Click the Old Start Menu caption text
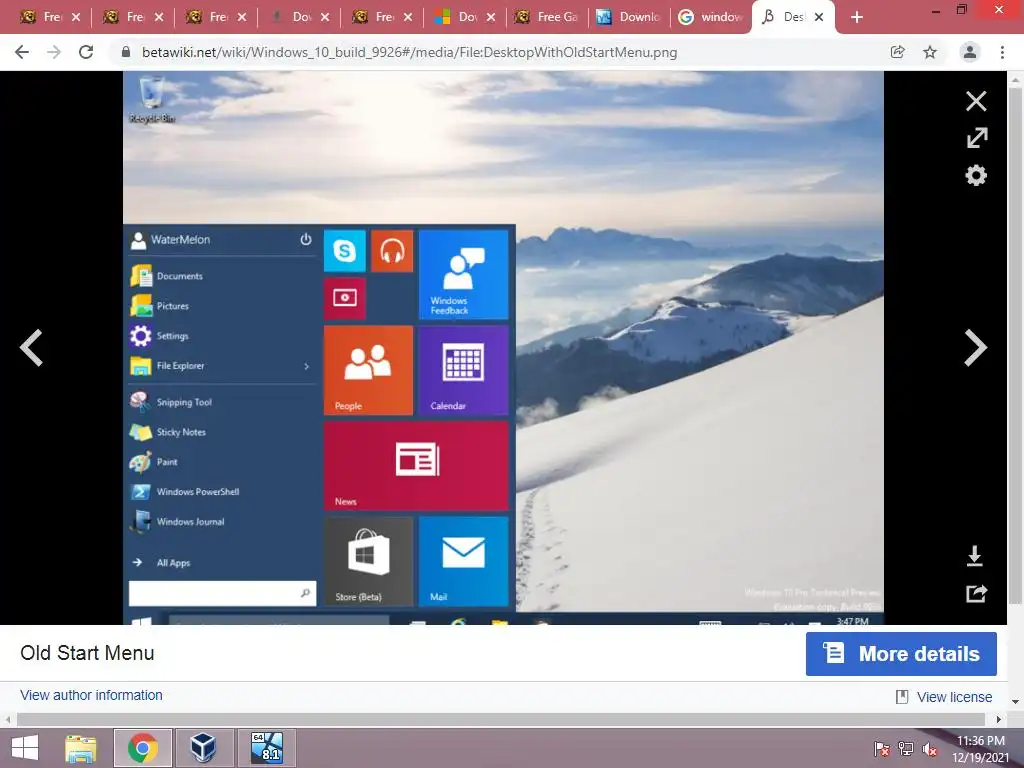 point(87,652)
